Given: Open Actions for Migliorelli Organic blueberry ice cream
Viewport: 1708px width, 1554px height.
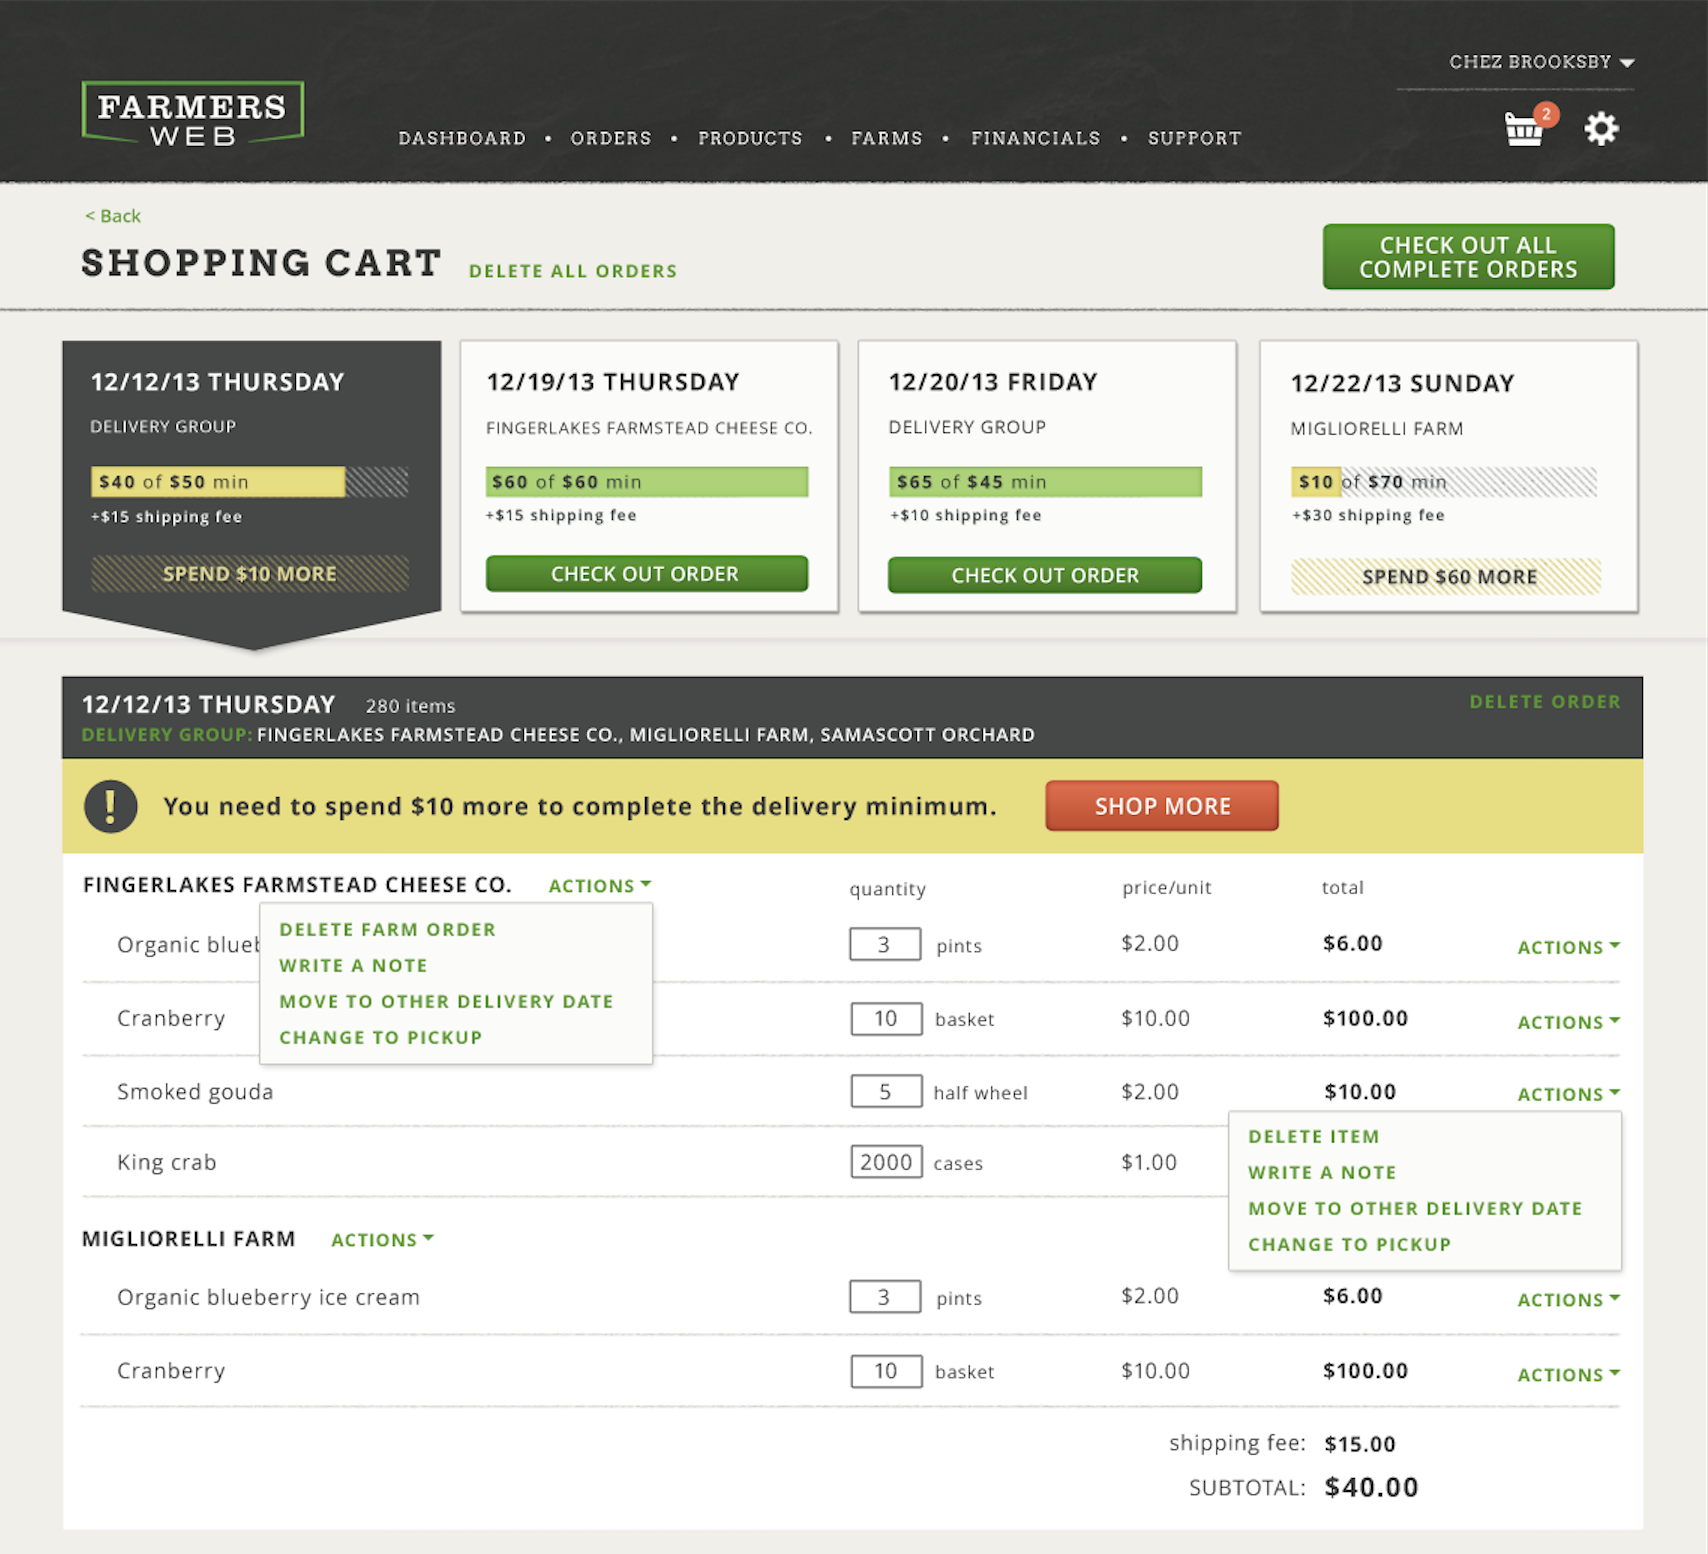Looking at the screenshot, I should (1568, 1300).
